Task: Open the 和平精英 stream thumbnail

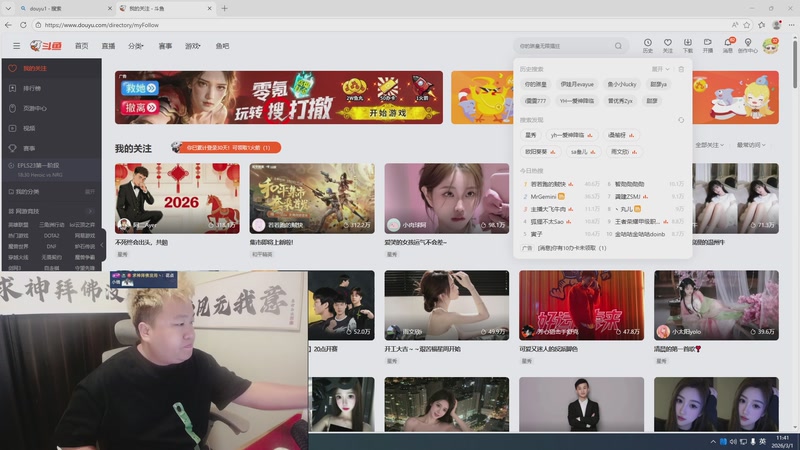Action: point(312,198)
